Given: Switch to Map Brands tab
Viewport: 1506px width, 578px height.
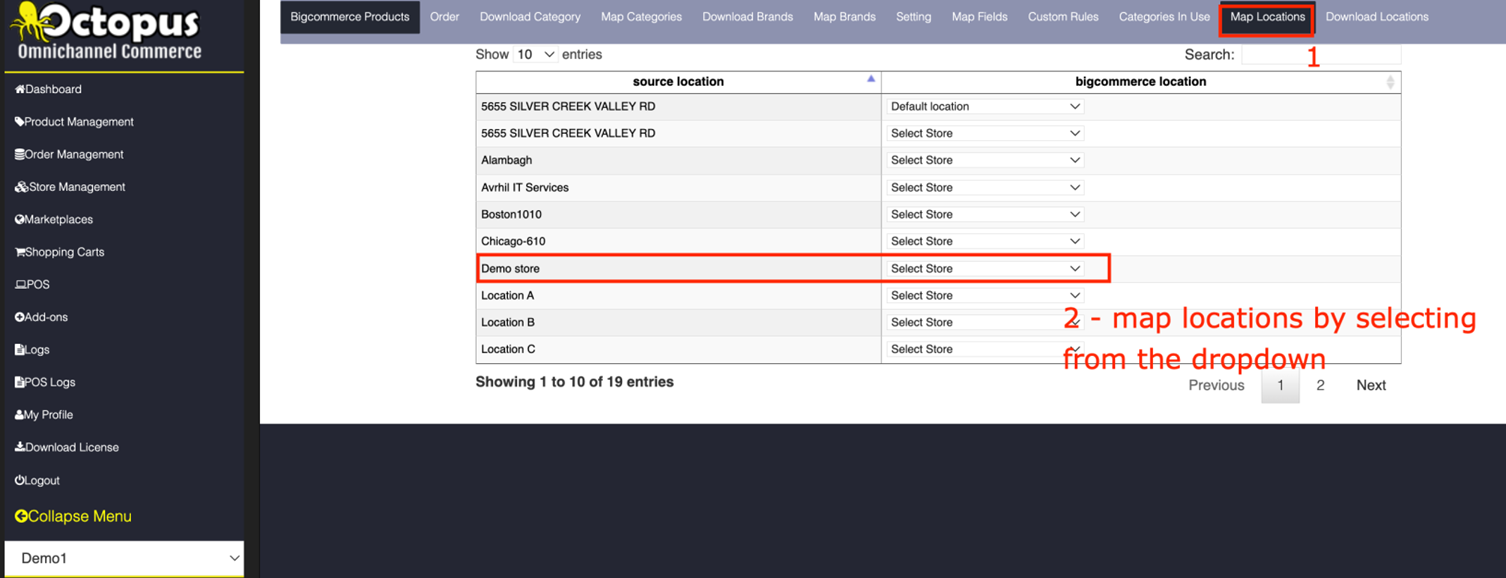Looking at the screenshot, I should (845, 17).
